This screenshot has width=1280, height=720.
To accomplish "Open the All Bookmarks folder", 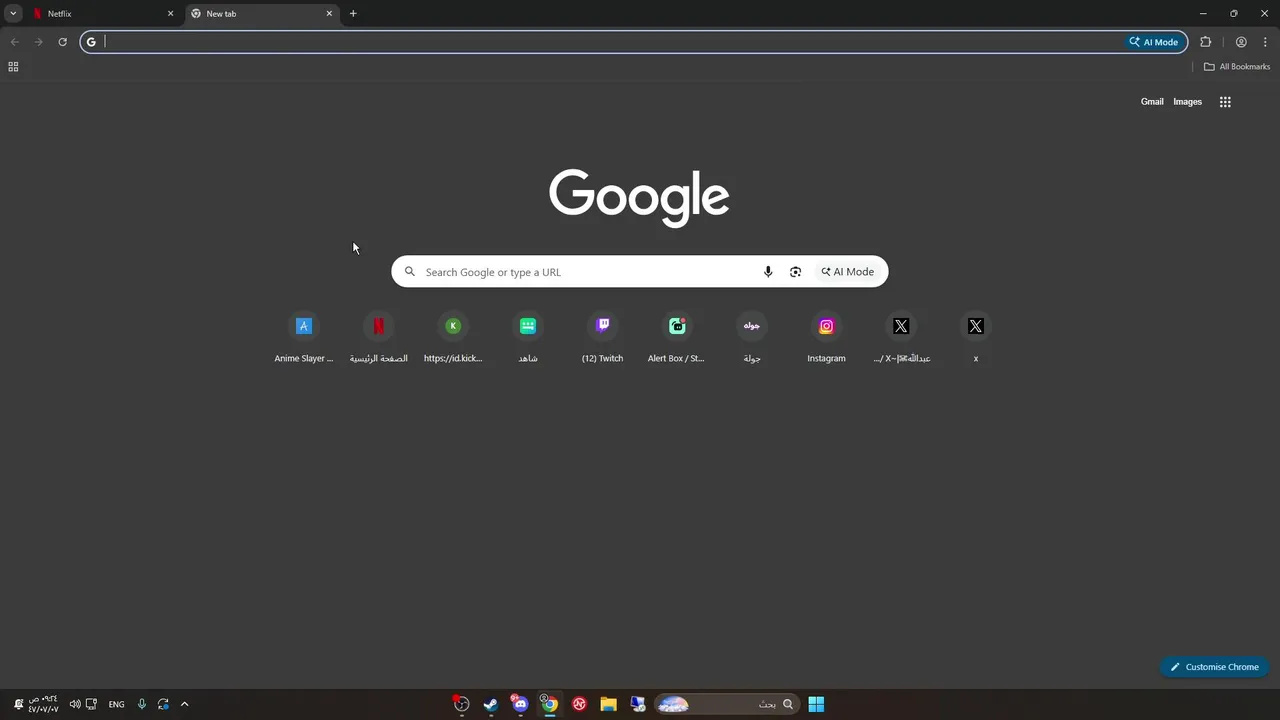I will tap(1237, 67).
